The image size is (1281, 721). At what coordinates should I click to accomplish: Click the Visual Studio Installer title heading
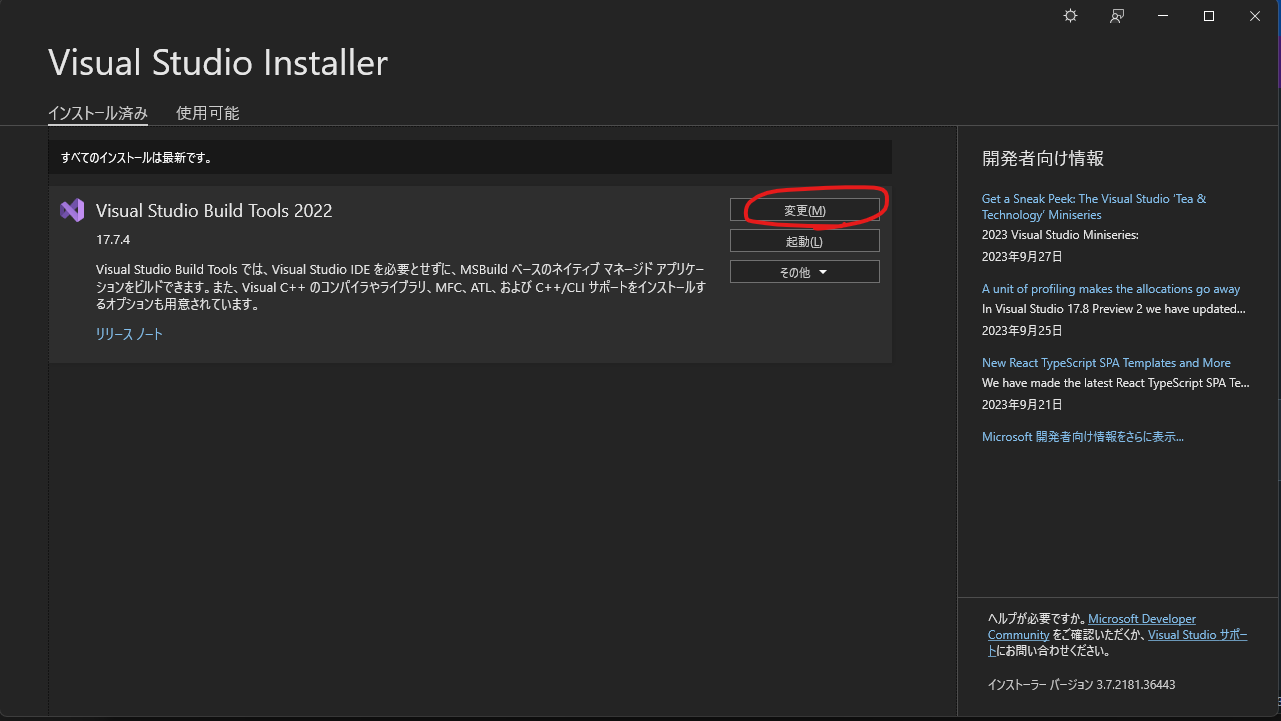click(x=218, y=63)
